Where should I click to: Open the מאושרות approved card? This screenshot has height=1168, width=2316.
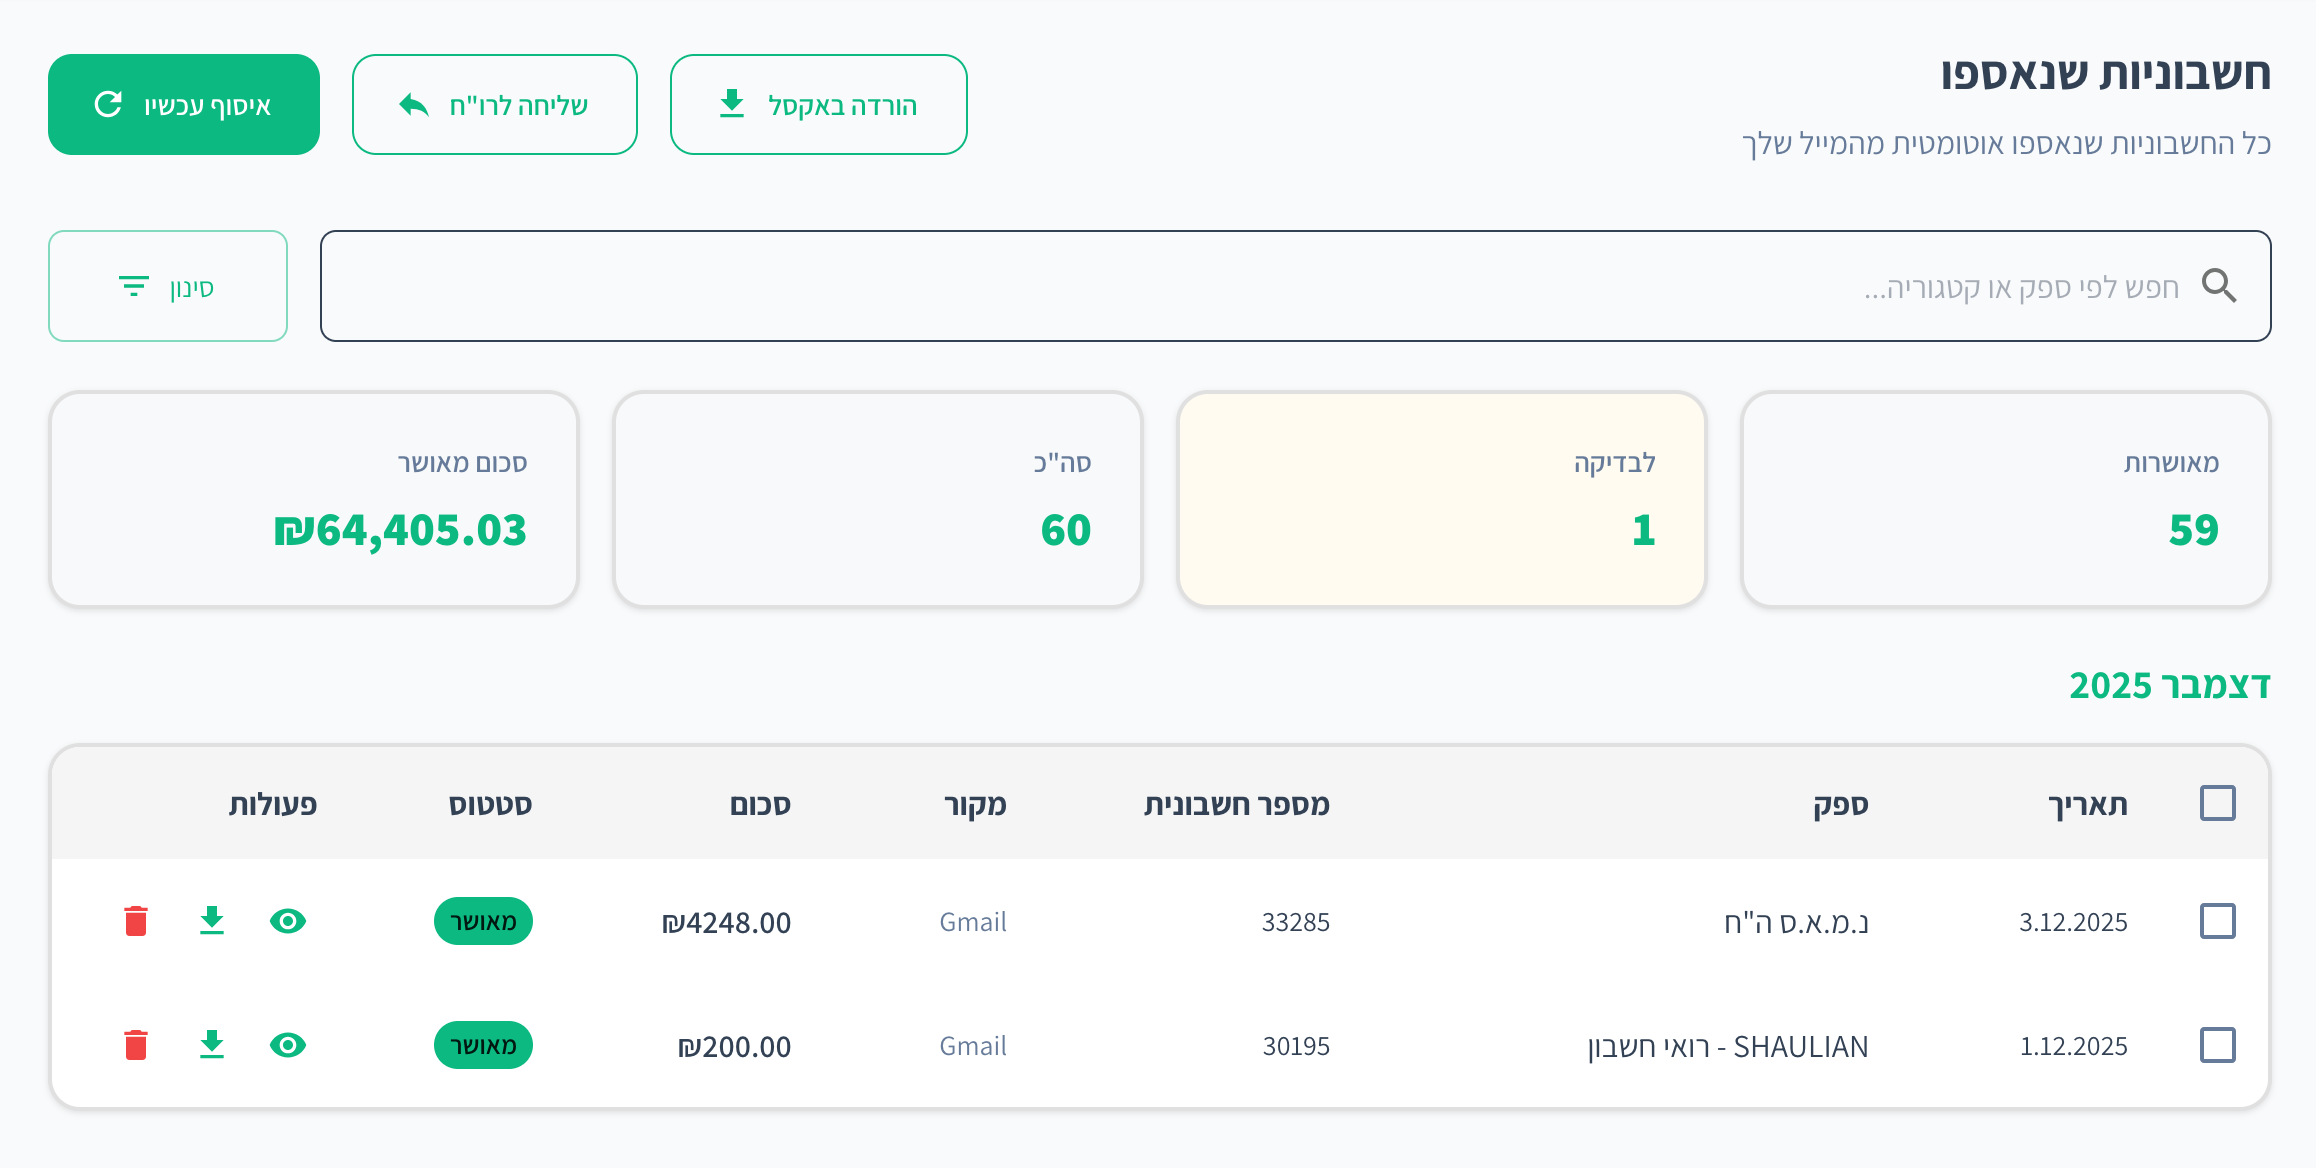coord(2006,499)
